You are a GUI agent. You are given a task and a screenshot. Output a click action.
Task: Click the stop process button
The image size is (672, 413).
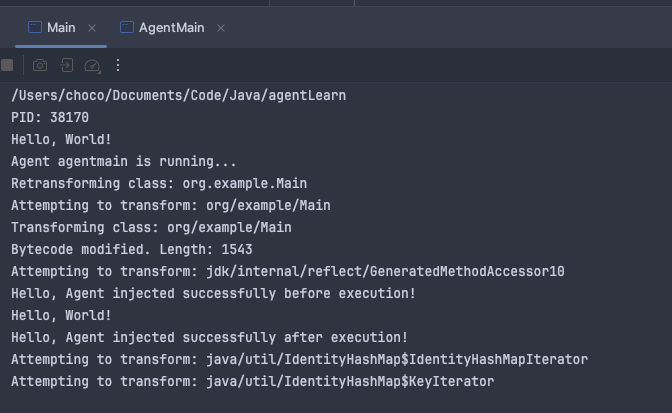coord(7,65)
